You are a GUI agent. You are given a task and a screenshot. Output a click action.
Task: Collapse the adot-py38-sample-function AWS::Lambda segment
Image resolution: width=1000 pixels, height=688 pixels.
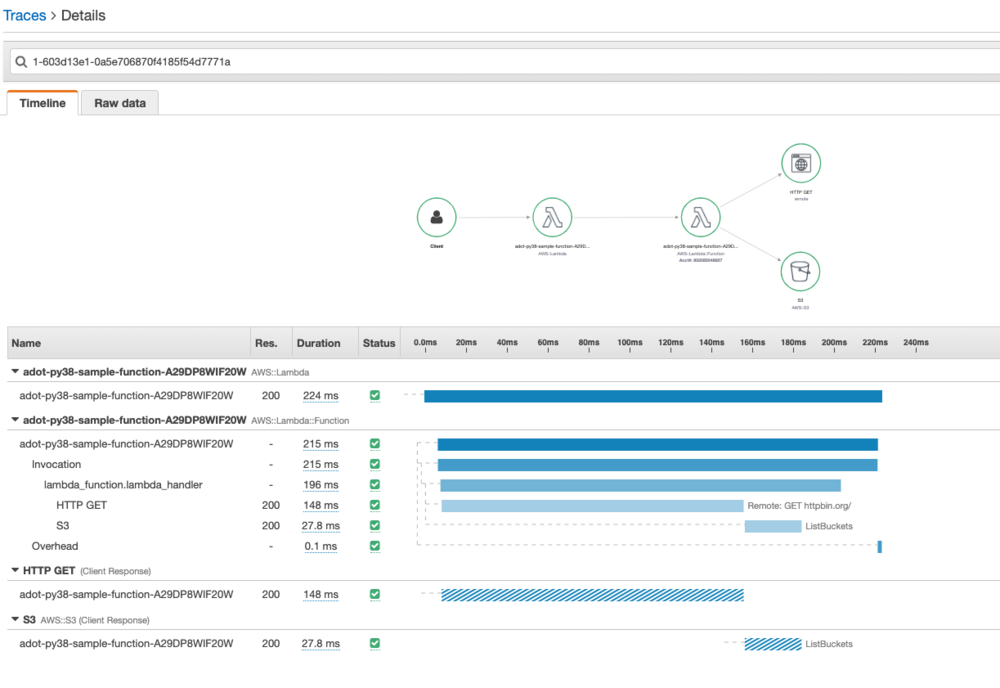[13, 371]
